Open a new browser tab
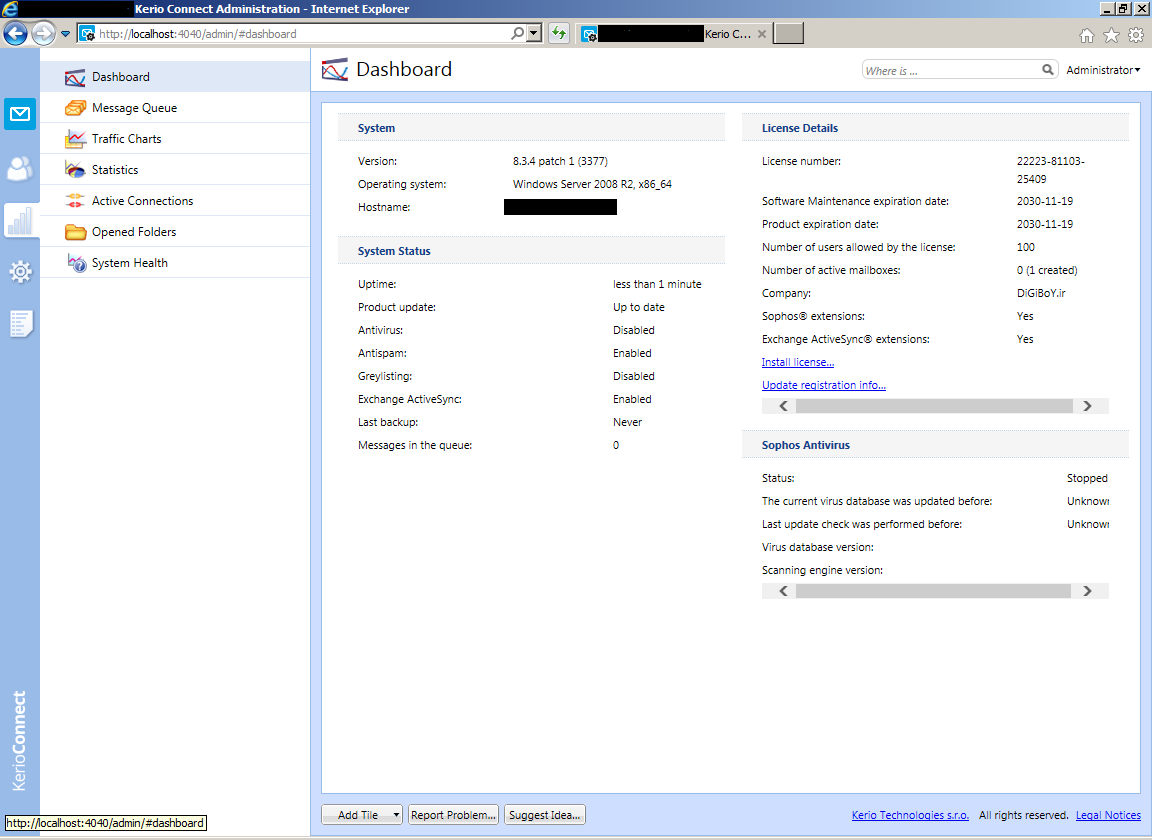Viewport: 1152px width, 840px height. [788, 33]
